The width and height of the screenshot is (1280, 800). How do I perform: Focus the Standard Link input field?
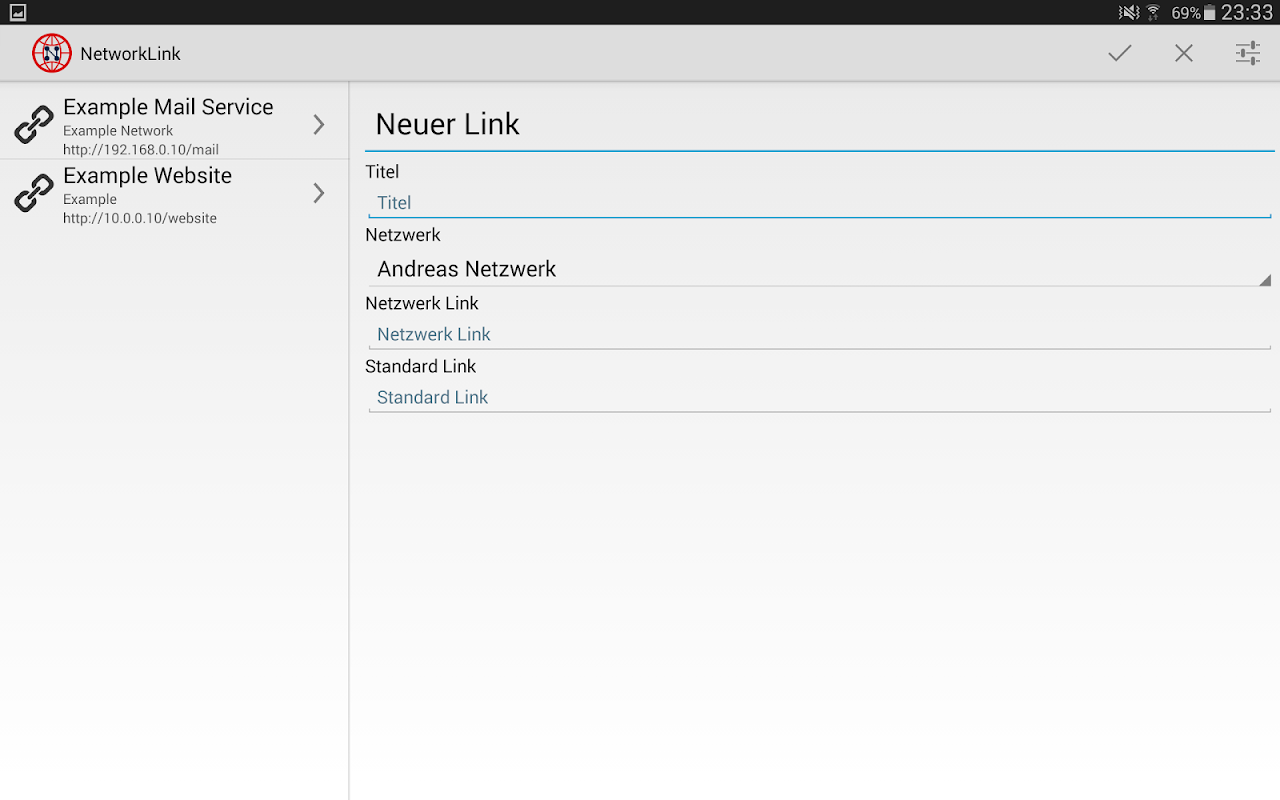818,397
